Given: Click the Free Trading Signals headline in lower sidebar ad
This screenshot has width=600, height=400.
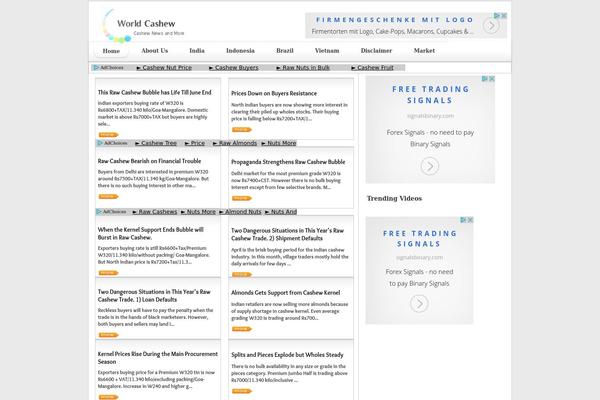Looking at the screenshot, I should [419, 238].
